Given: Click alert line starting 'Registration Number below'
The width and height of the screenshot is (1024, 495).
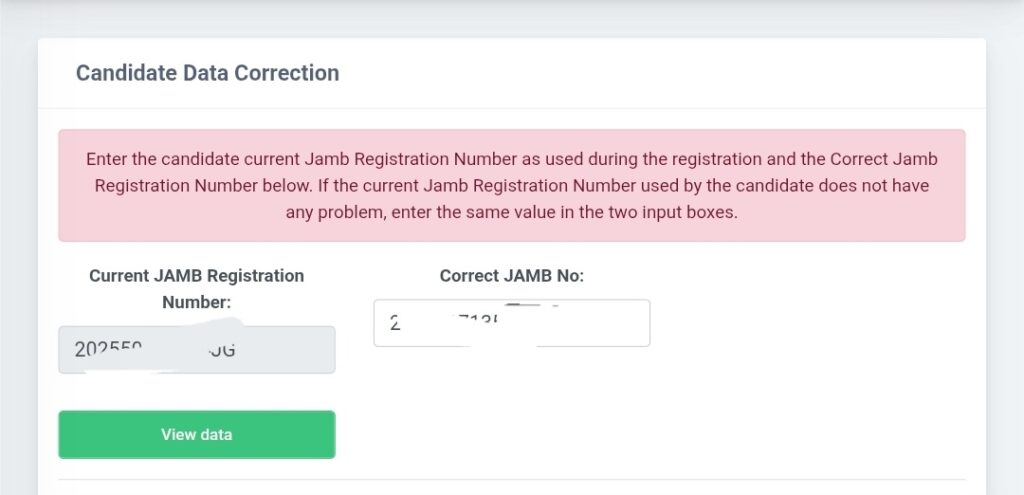Looking at the screenshot, I should pos(511,185).
